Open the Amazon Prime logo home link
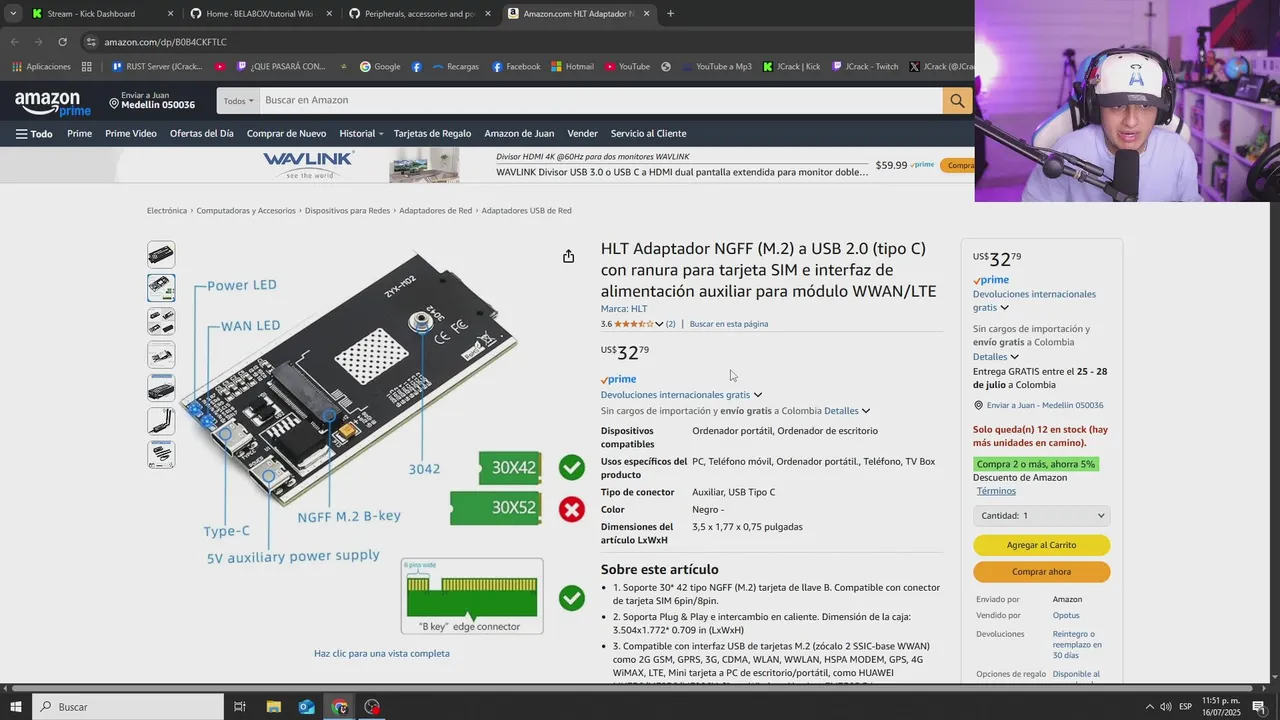The height and width of the screenshot is (720, 1280). point(52,102)
